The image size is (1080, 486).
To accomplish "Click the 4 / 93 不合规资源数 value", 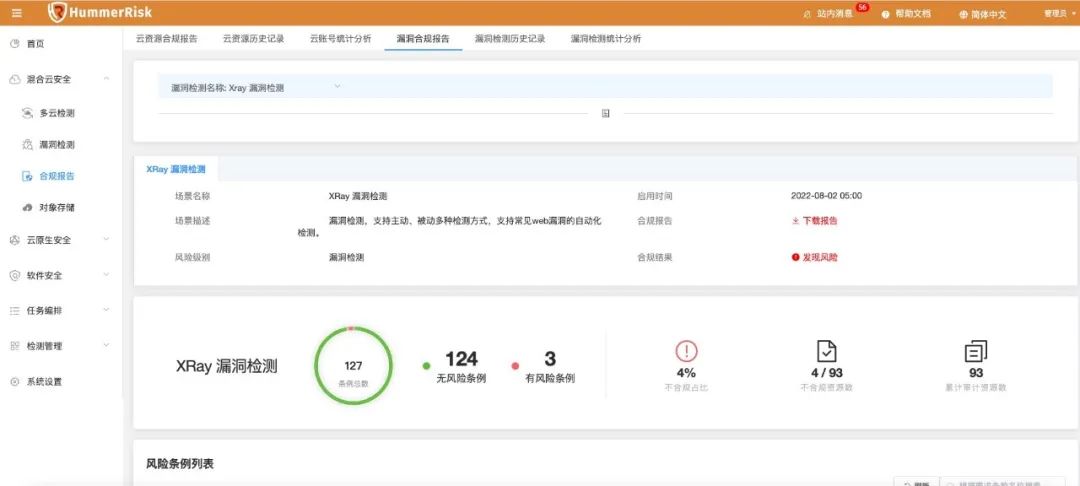I will [x=827, y=373].
